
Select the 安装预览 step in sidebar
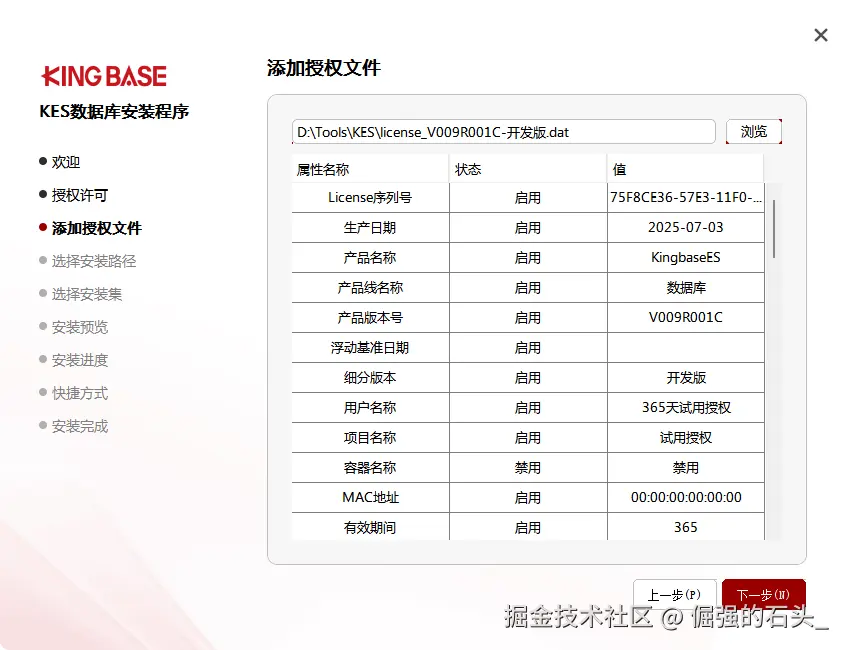(x=74, y=327)
